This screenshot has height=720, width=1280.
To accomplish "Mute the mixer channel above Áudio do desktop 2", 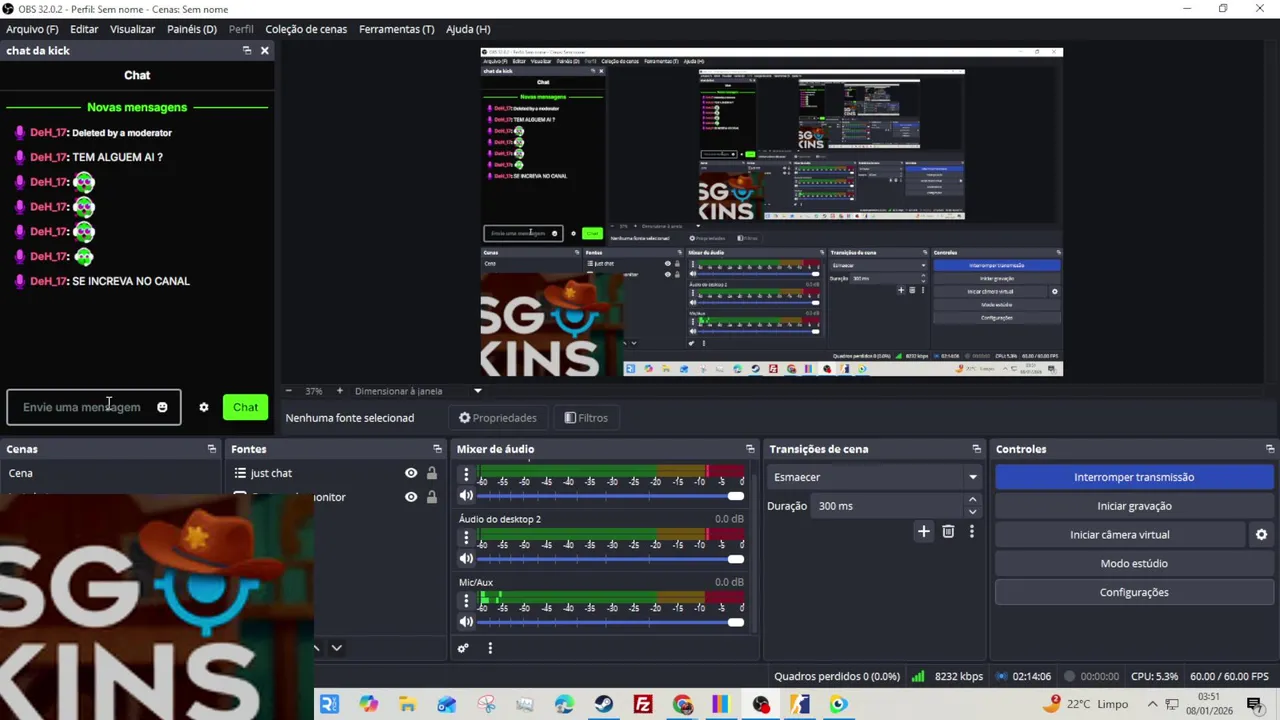I will click(x=466, y=496).
